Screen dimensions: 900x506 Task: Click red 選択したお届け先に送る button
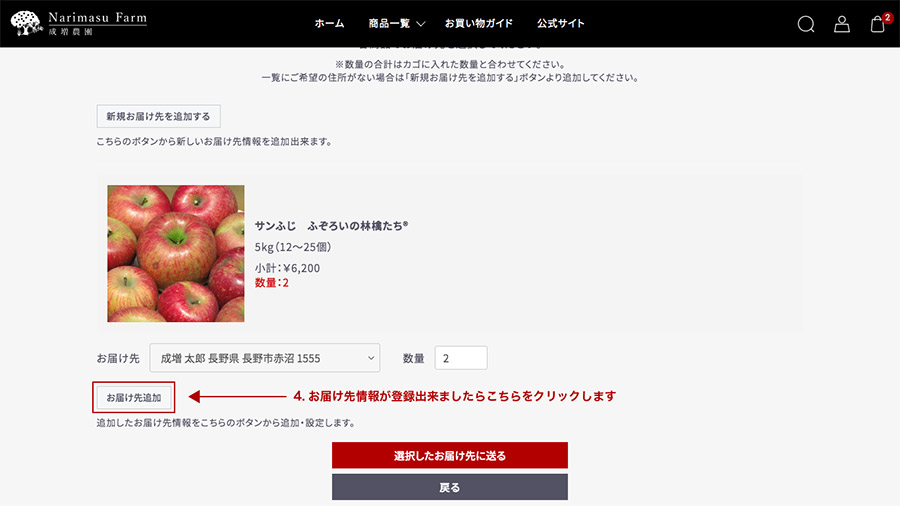(x=450, y=456)
